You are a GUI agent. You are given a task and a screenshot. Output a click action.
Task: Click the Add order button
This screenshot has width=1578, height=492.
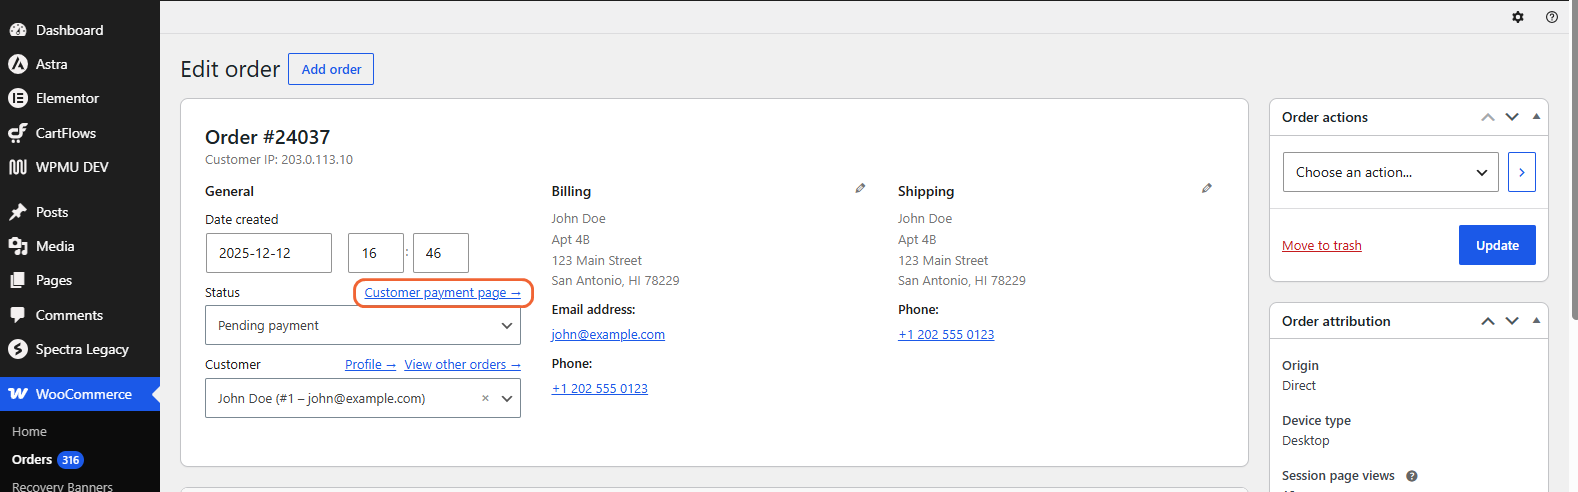click(x=331, y=69)
